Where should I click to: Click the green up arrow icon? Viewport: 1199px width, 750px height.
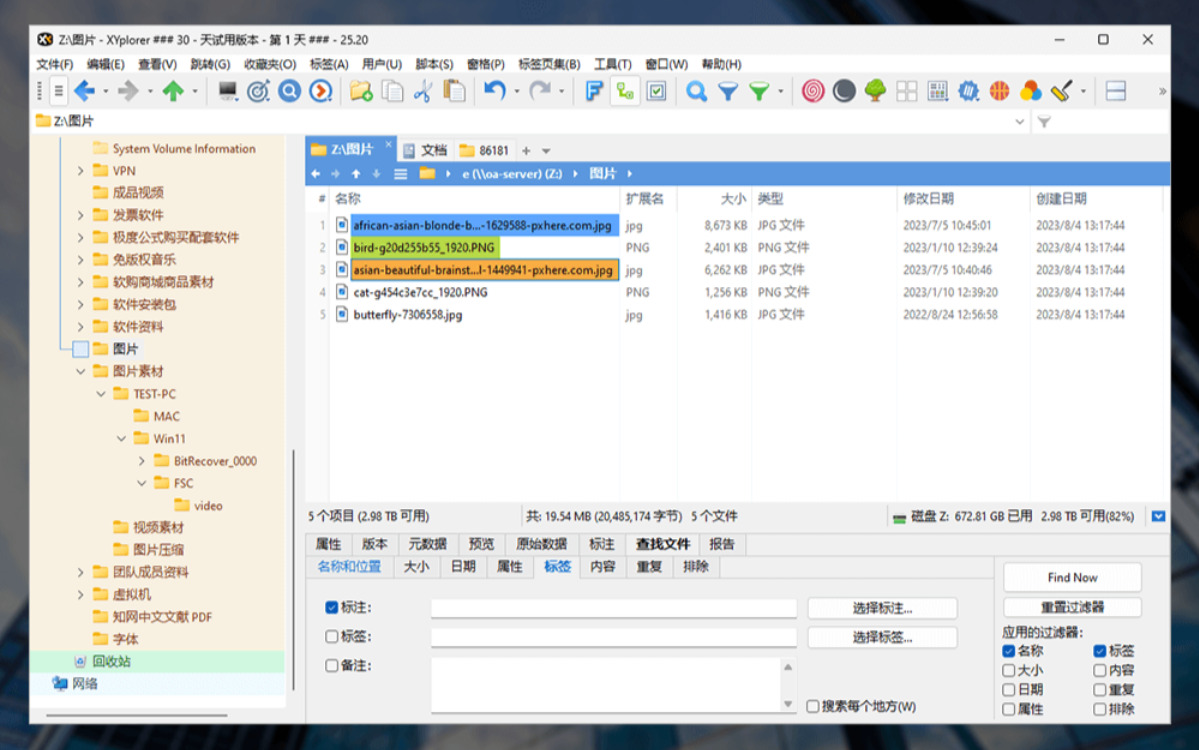point(173,91)
